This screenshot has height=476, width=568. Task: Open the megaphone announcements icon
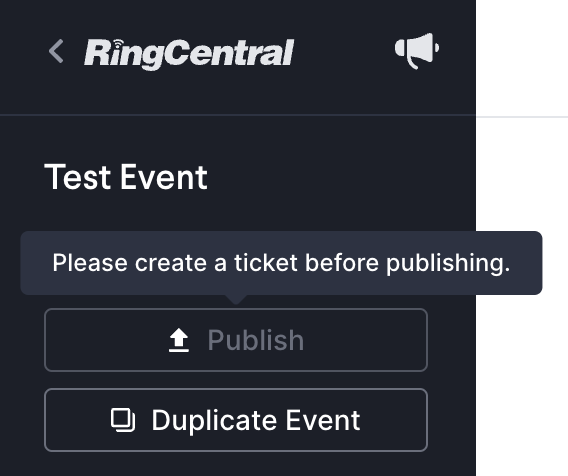click(x=417, y=51)
